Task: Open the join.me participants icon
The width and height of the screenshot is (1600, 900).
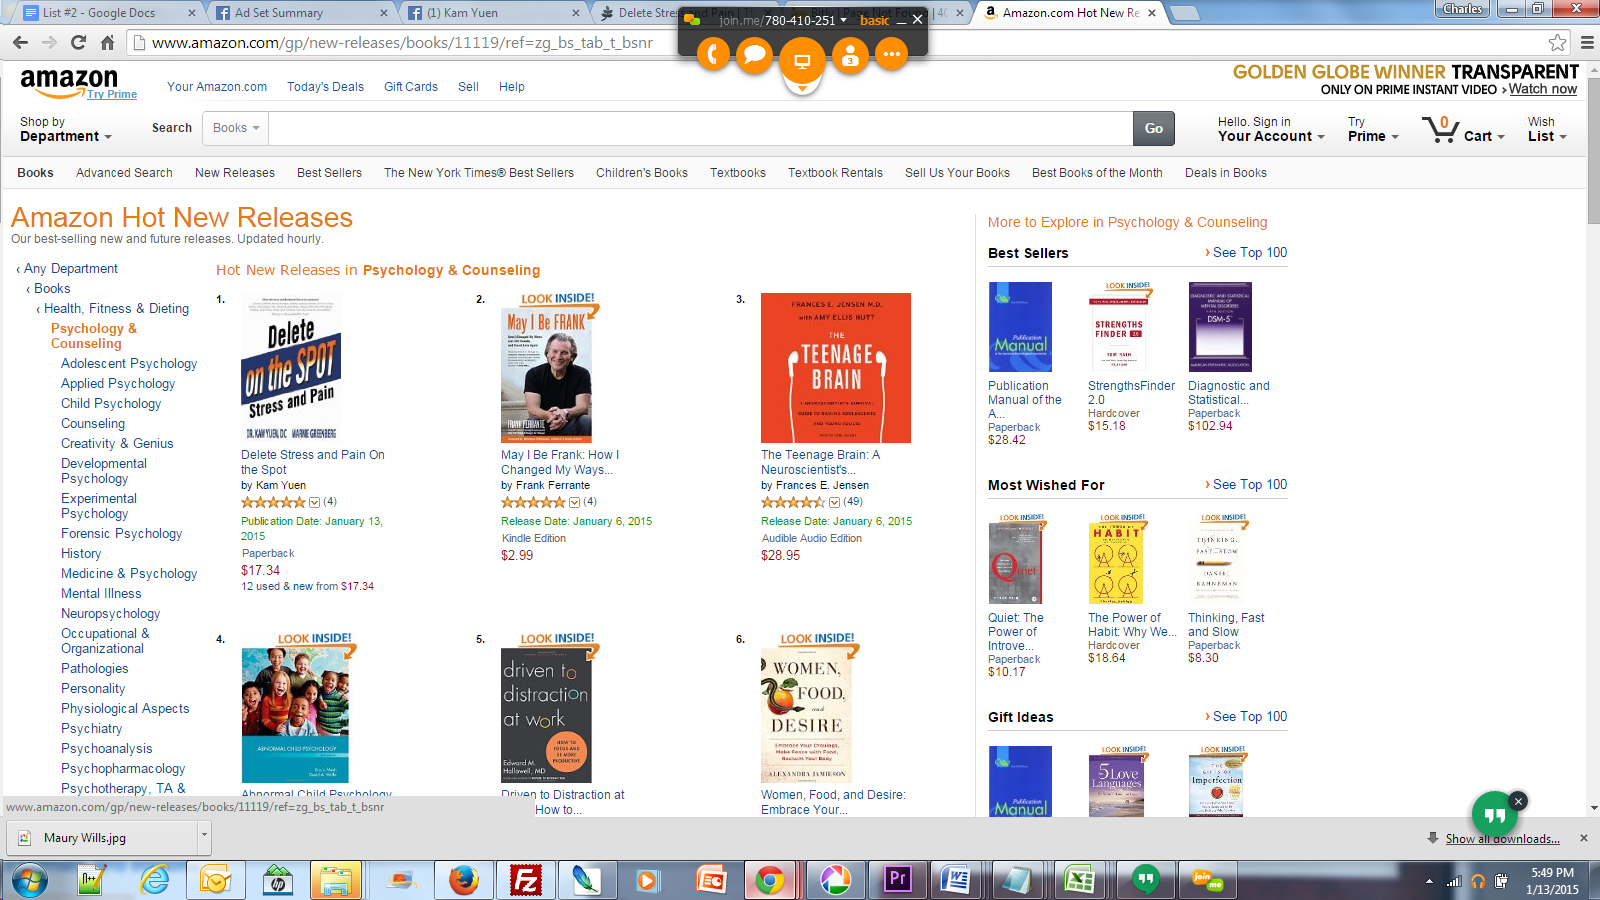Action: (850, 54)
